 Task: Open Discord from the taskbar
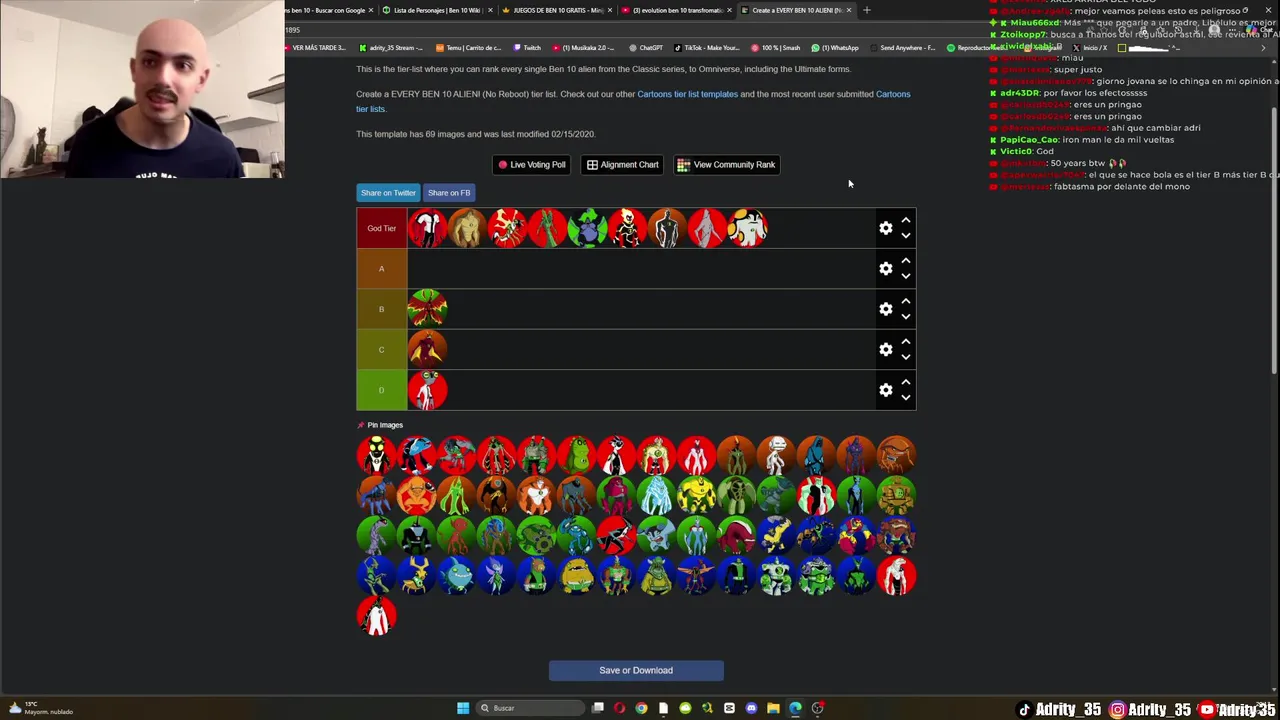[x=751, y=708]
